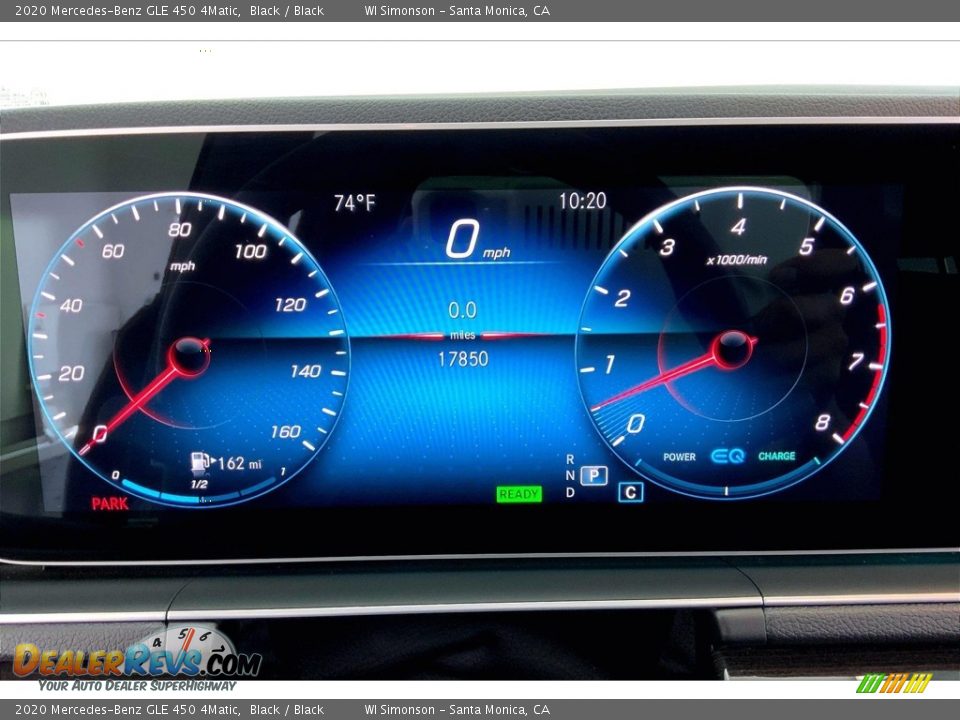Image resolution: width=960 pixels, height=720 pixels.
Task: Click the green READY indicator
Action: coord(519,494)
